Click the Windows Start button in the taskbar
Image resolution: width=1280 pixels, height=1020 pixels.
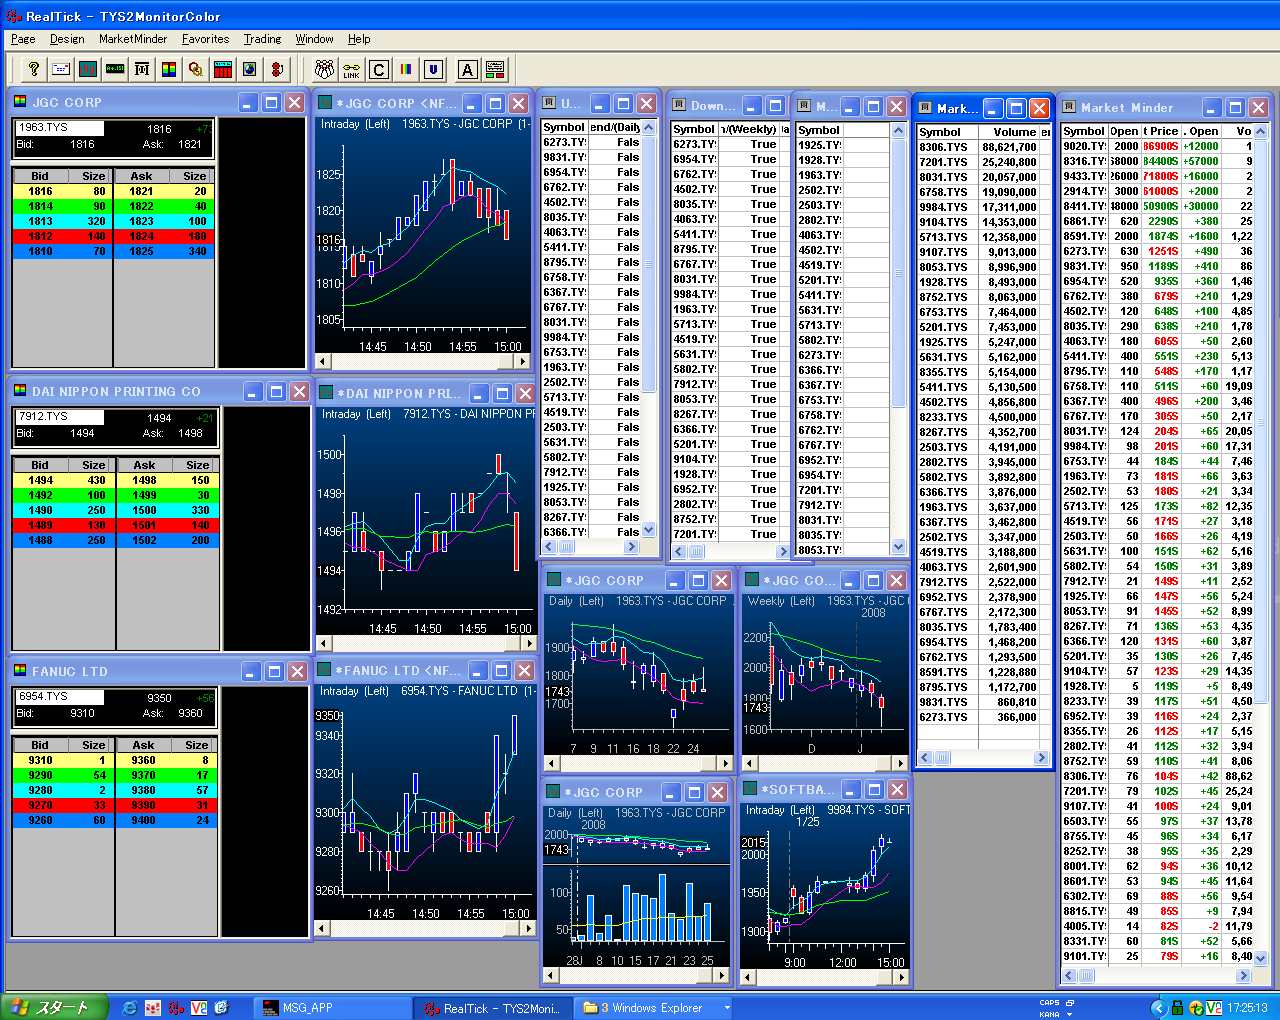[x=54, y=1008]
